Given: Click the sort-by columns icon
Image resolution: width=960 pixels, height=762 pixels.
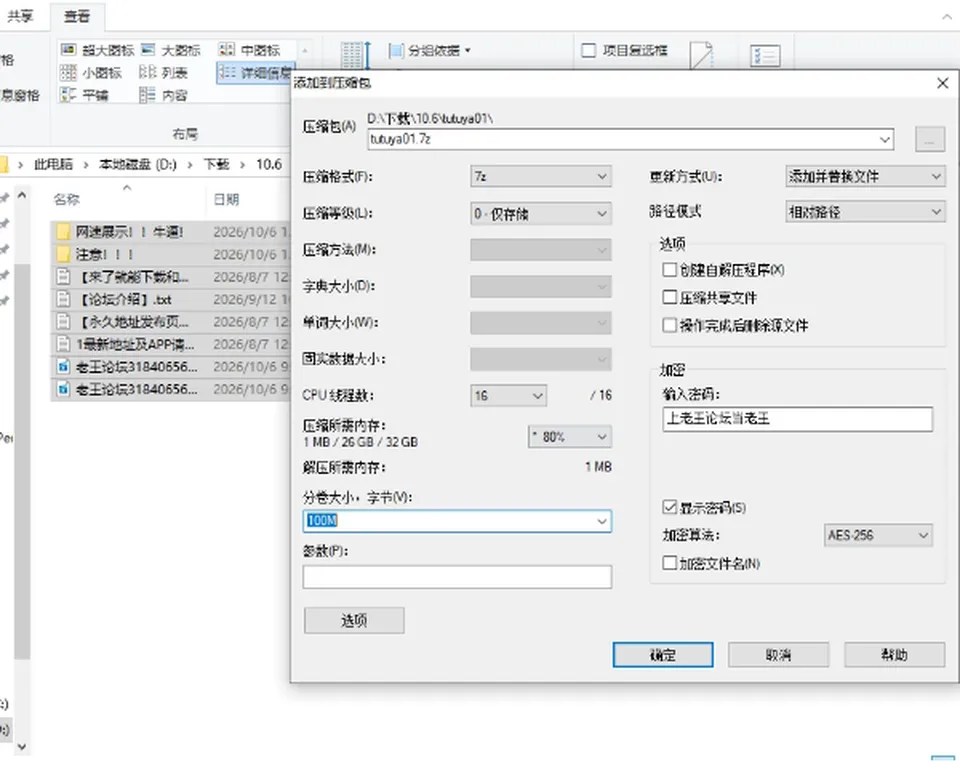Looking at the screenshot, I should tap(355, 55).
